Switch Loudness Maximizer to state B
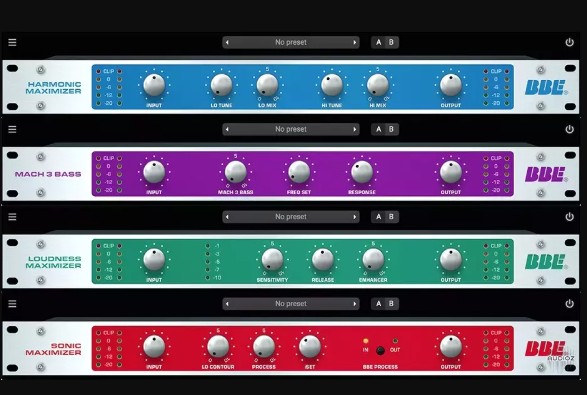The image size is (587, 395). tap(391, 217)
